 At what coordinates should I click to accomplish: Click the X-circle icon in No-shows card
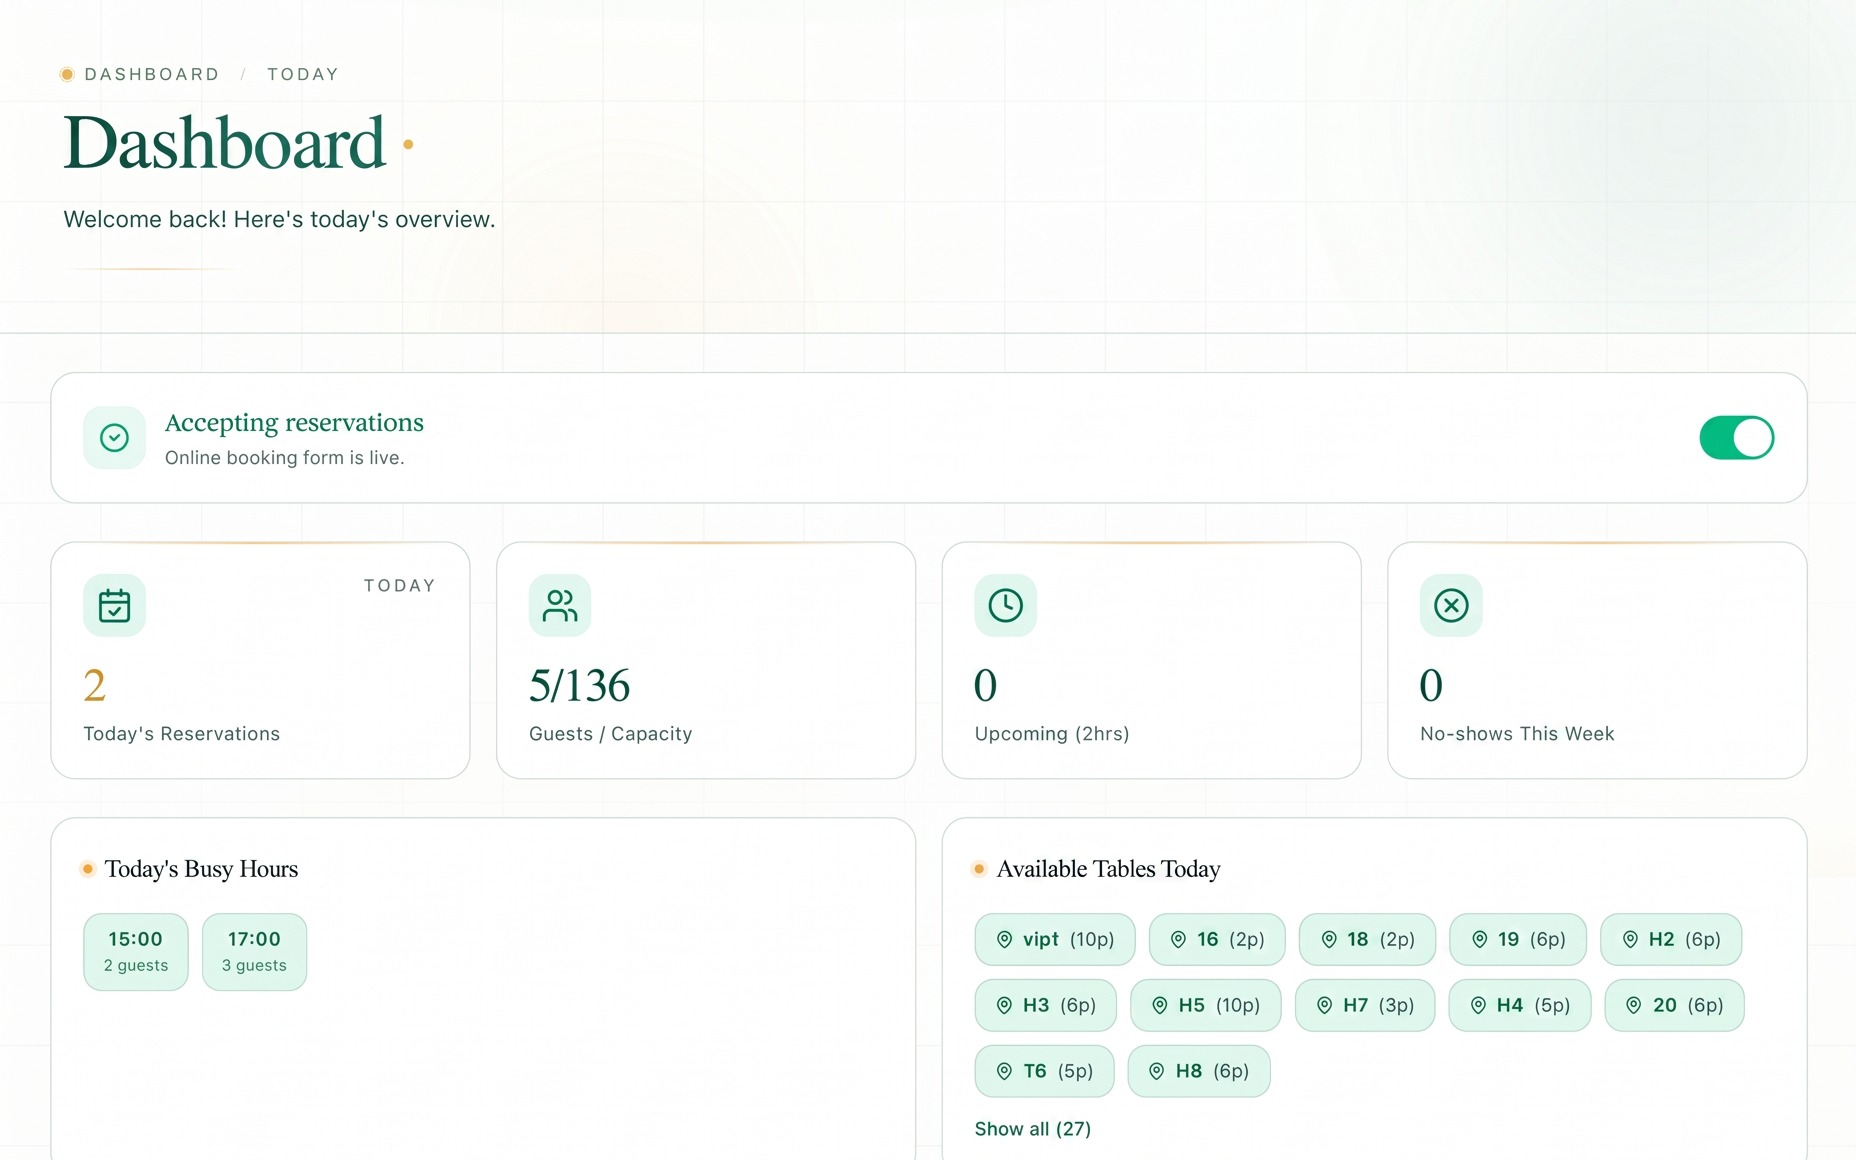point(1451,605)
